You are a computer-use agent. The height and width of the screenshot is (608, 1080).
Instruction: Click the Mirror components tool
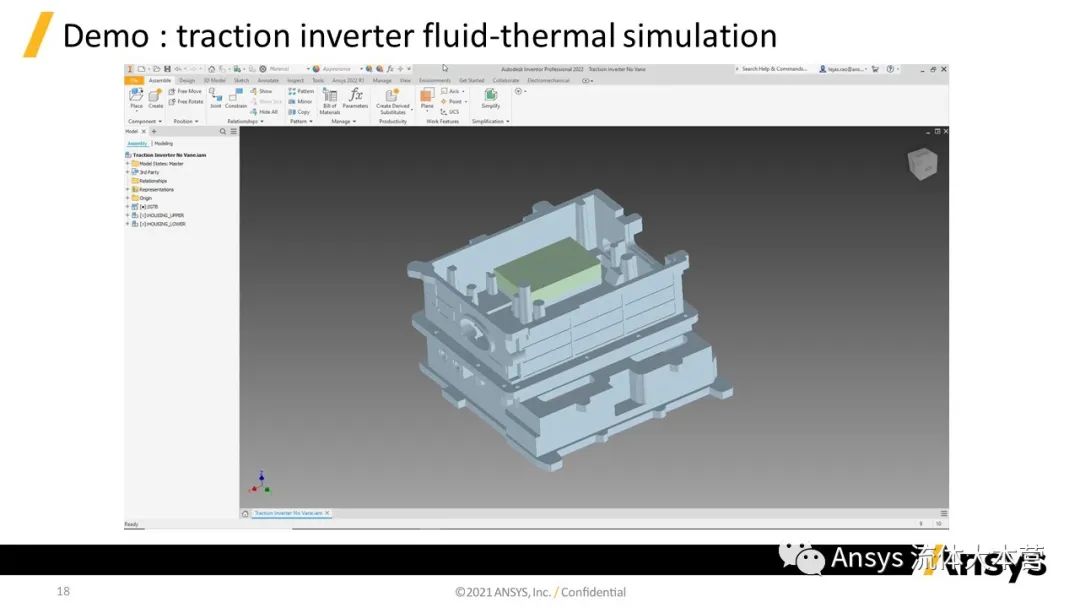[300, 101]
